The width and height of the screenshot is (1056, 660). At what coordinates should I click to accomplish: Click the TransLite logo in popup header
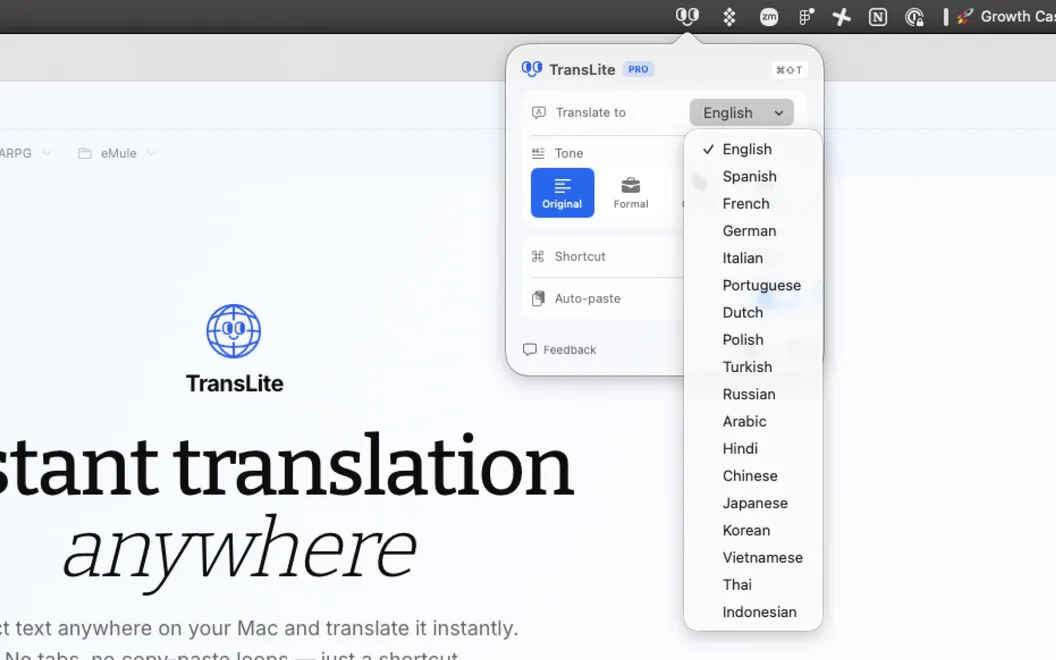[531, 69]
